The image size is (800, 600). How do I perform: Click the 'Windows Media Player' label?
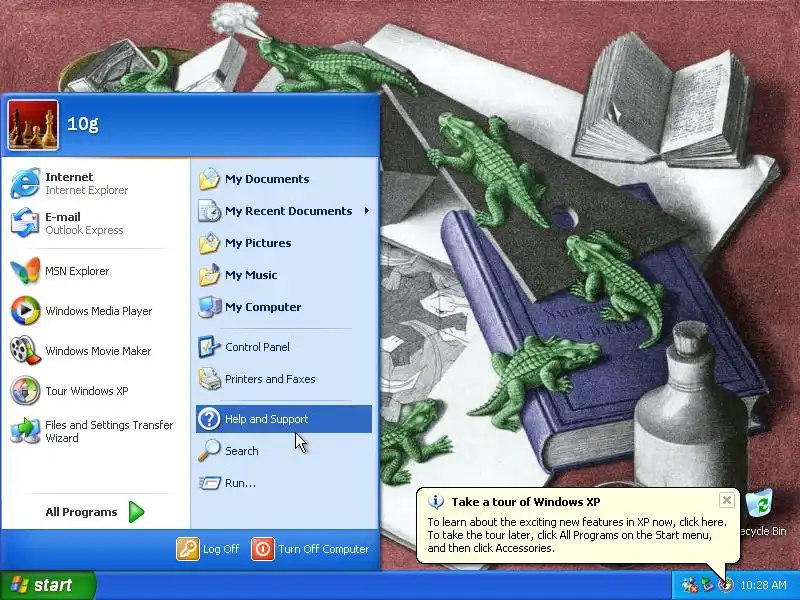98,311
